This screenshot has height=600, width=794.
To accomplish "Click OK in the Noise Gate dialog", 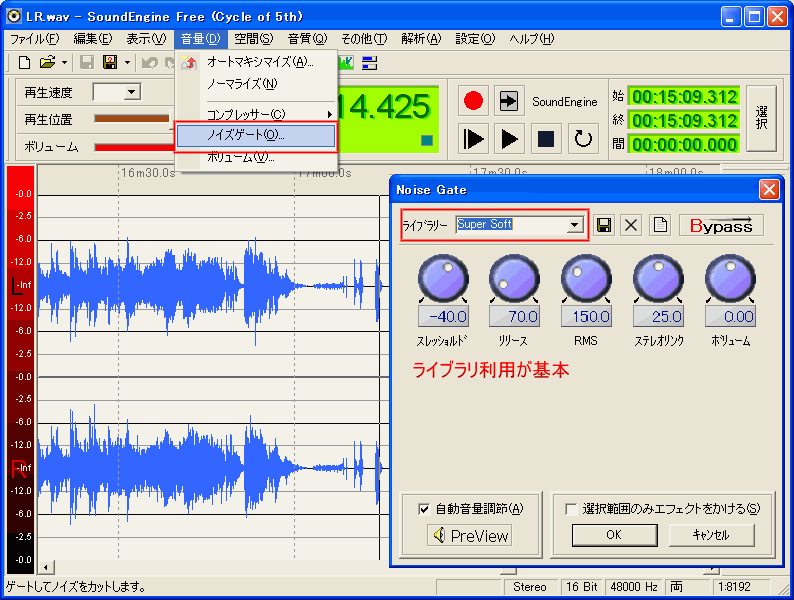I will click(614, 535).
